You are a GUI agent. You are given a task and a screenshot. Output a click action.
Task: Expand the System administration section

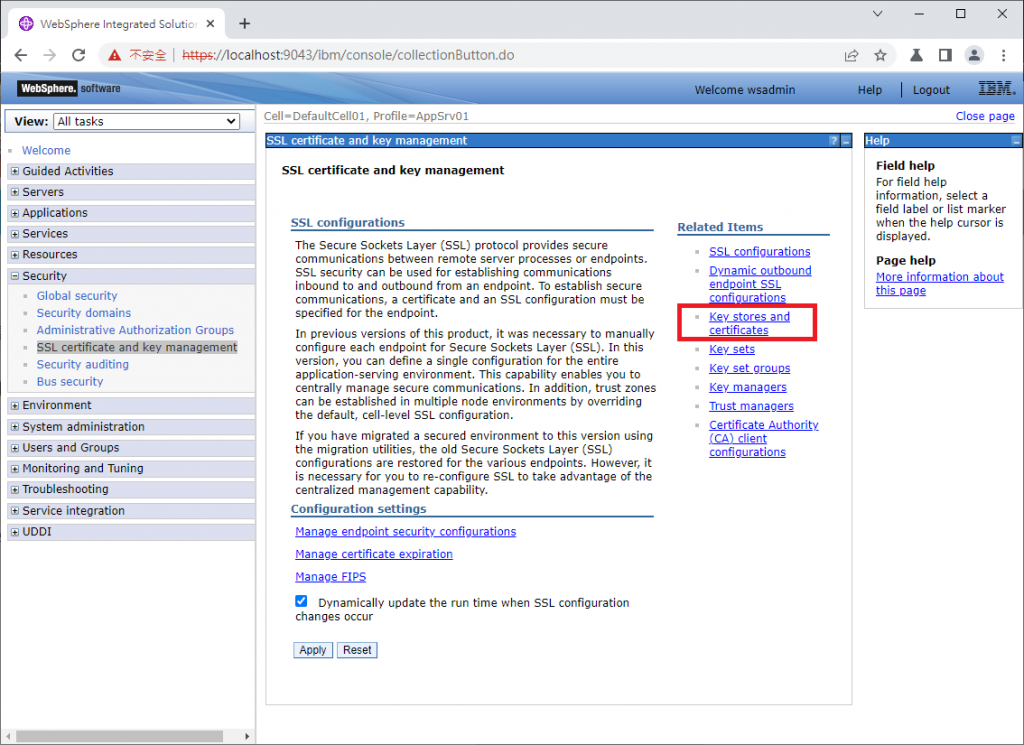[x=15, y=427]
